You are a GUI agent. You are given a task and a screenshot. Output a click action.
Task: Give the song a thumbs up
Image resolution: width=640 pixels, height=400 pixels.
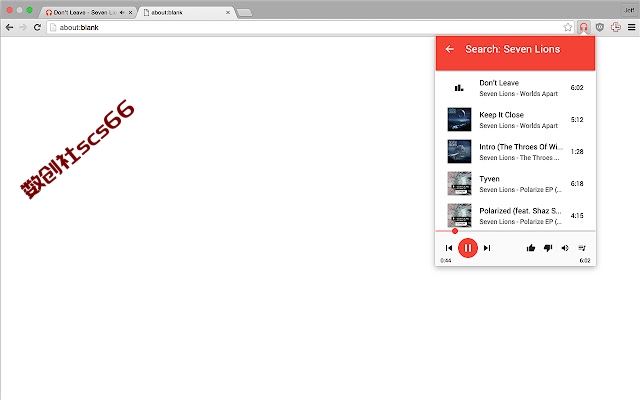(x=531, y=248)
